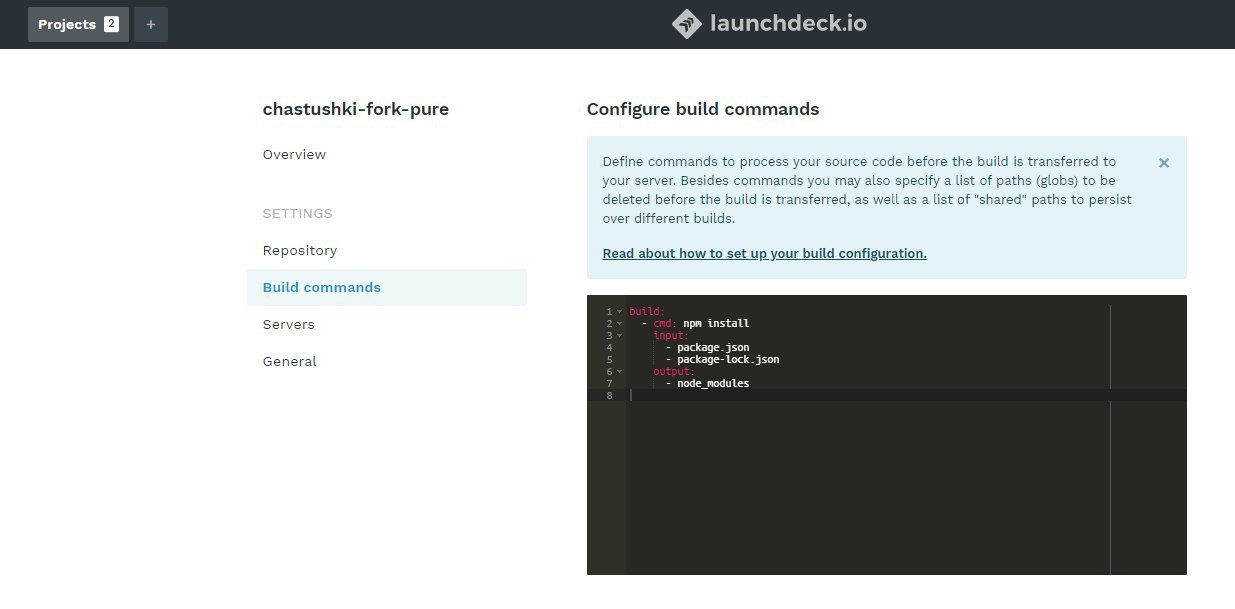This screenshot has width=1235, height=609.
Task: Click 'npm install' in the code editor
Action: (x=716, y=324)
